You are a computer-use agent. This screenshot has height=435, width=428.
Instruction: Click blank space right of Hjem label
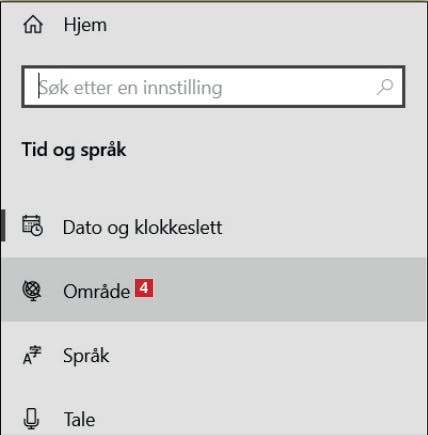coord(267,25)
